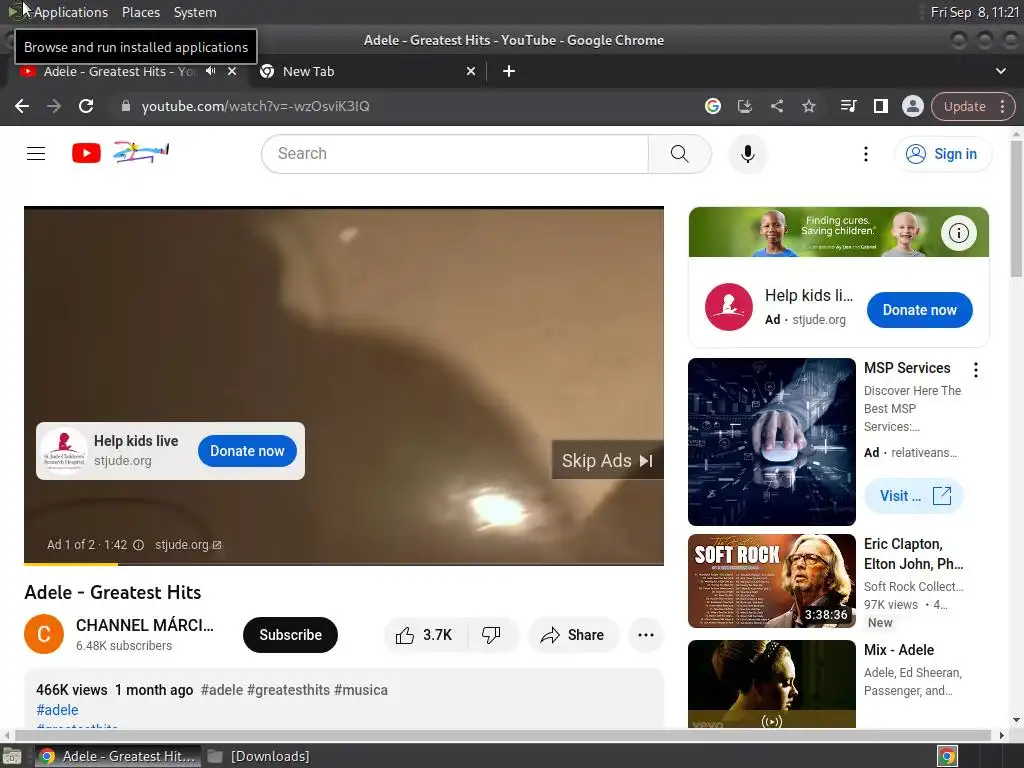Close the Adele - Greatest Hits tab
The image size is (1024, 768).
(x=232, y=71)
